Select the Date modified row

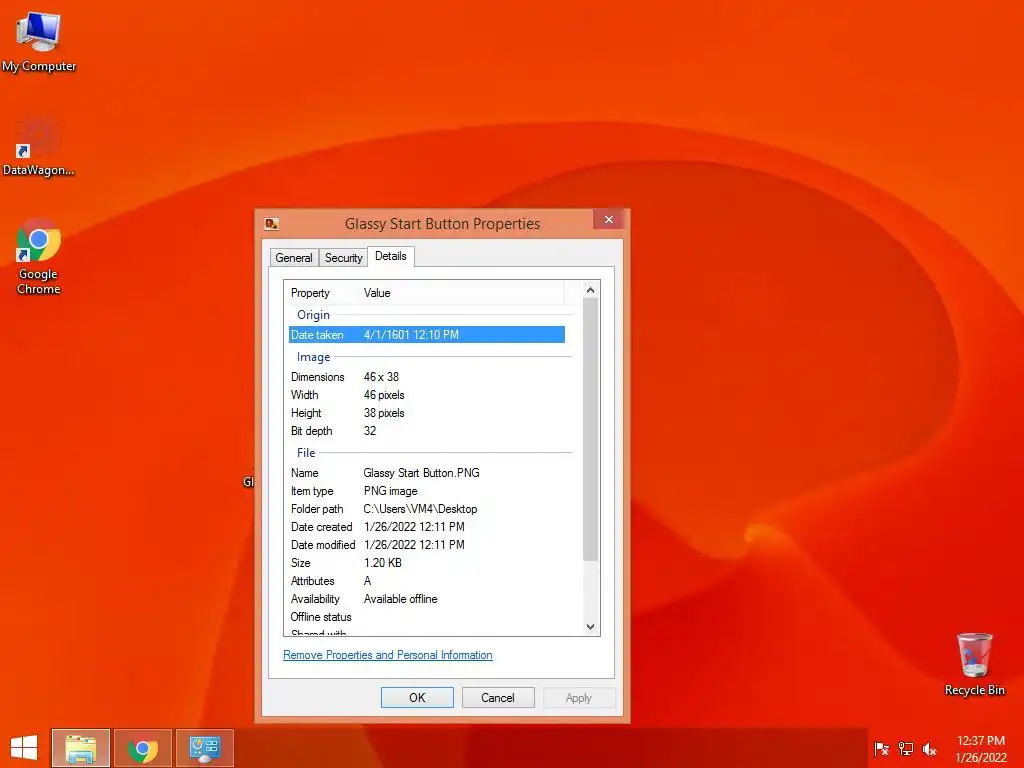pyautogui.click(x=427, y=545)
